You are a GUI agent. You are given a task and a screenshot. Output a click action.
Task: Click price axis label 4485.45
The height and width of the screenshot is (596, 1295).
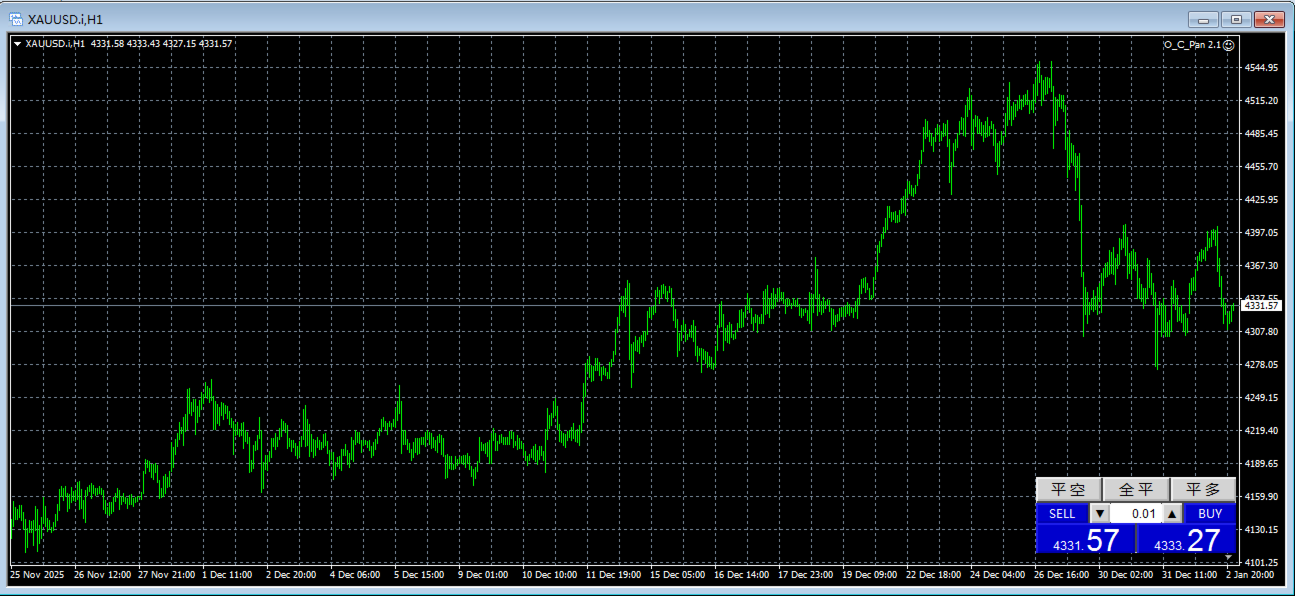1262,134
